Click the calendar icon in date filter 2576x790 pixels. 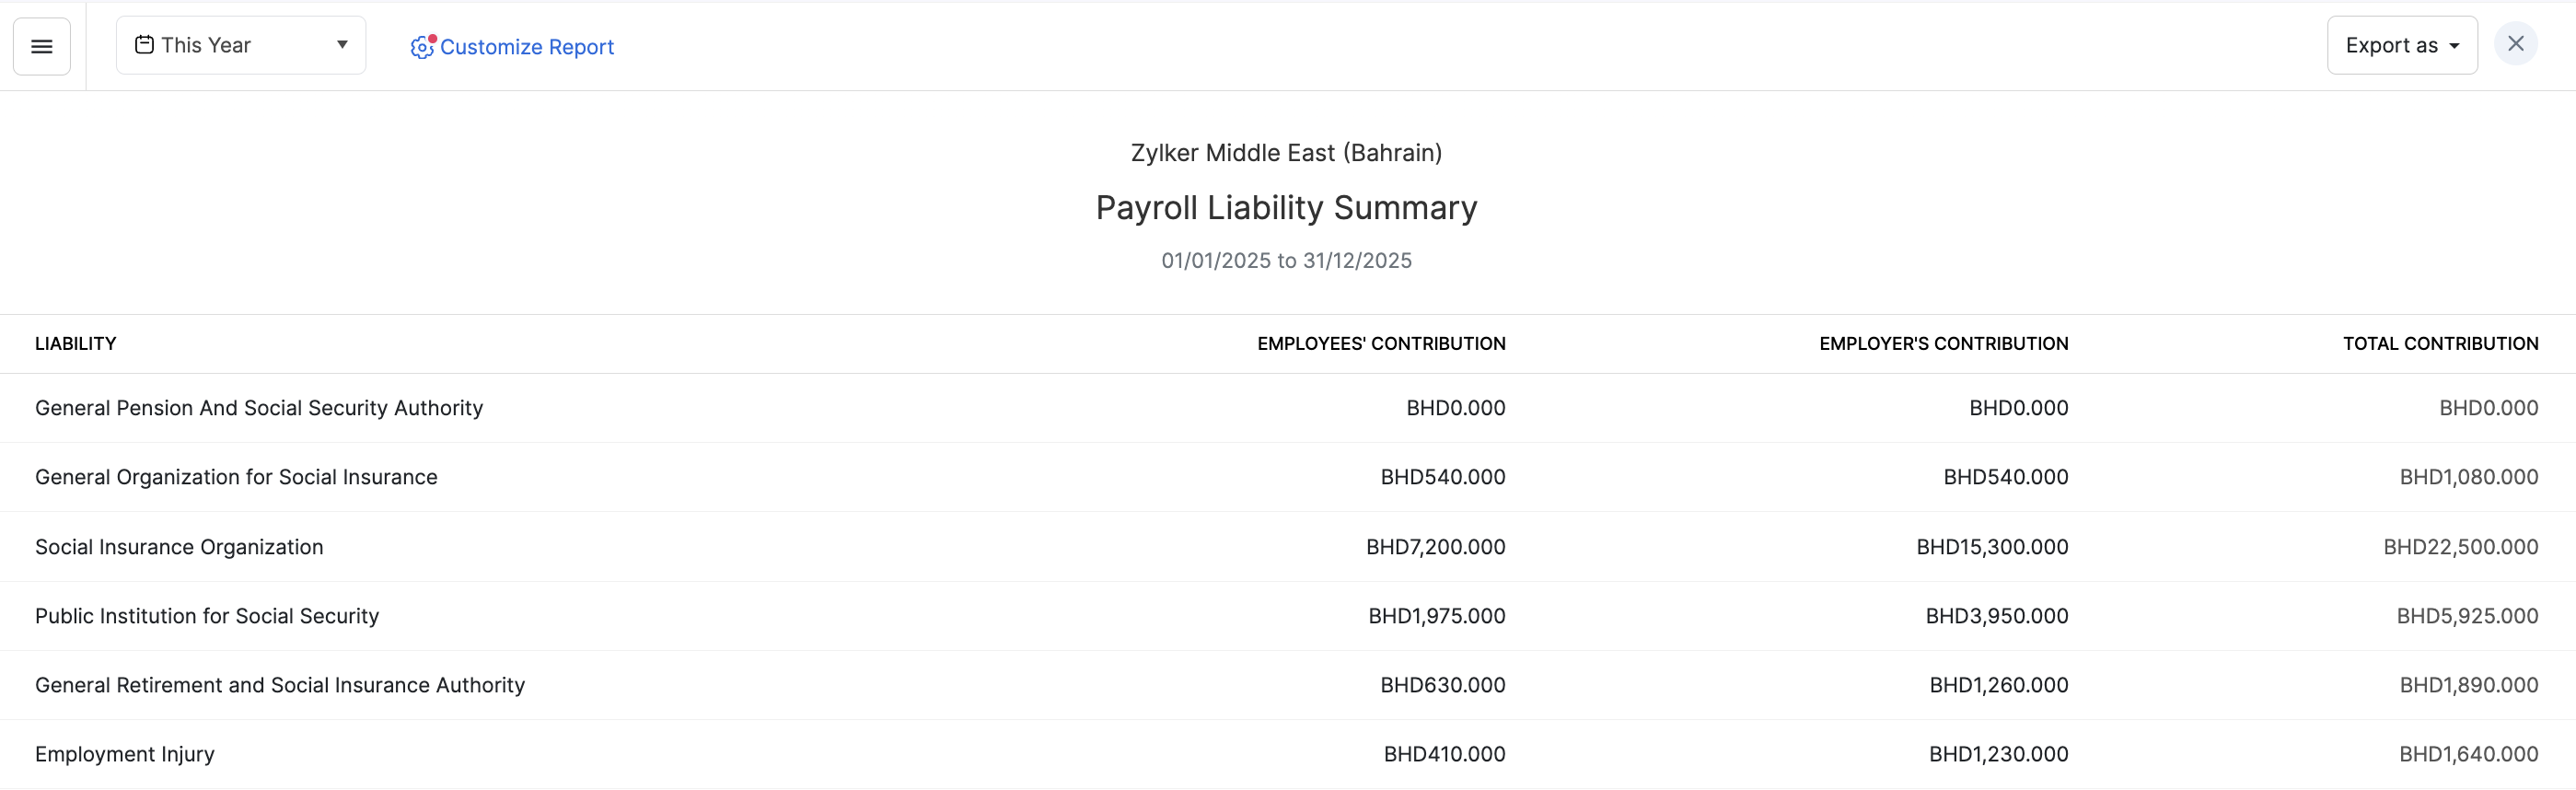click(x=144, y=45)
